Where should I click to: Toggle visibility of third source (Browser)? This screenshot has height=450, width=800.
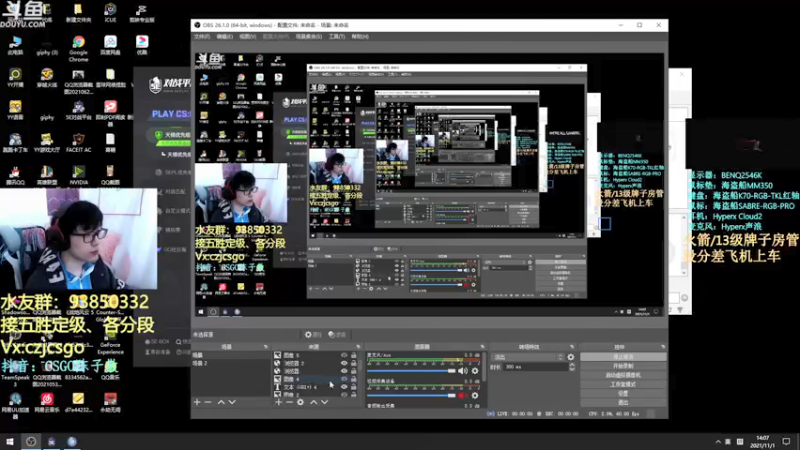coord(344,371)
